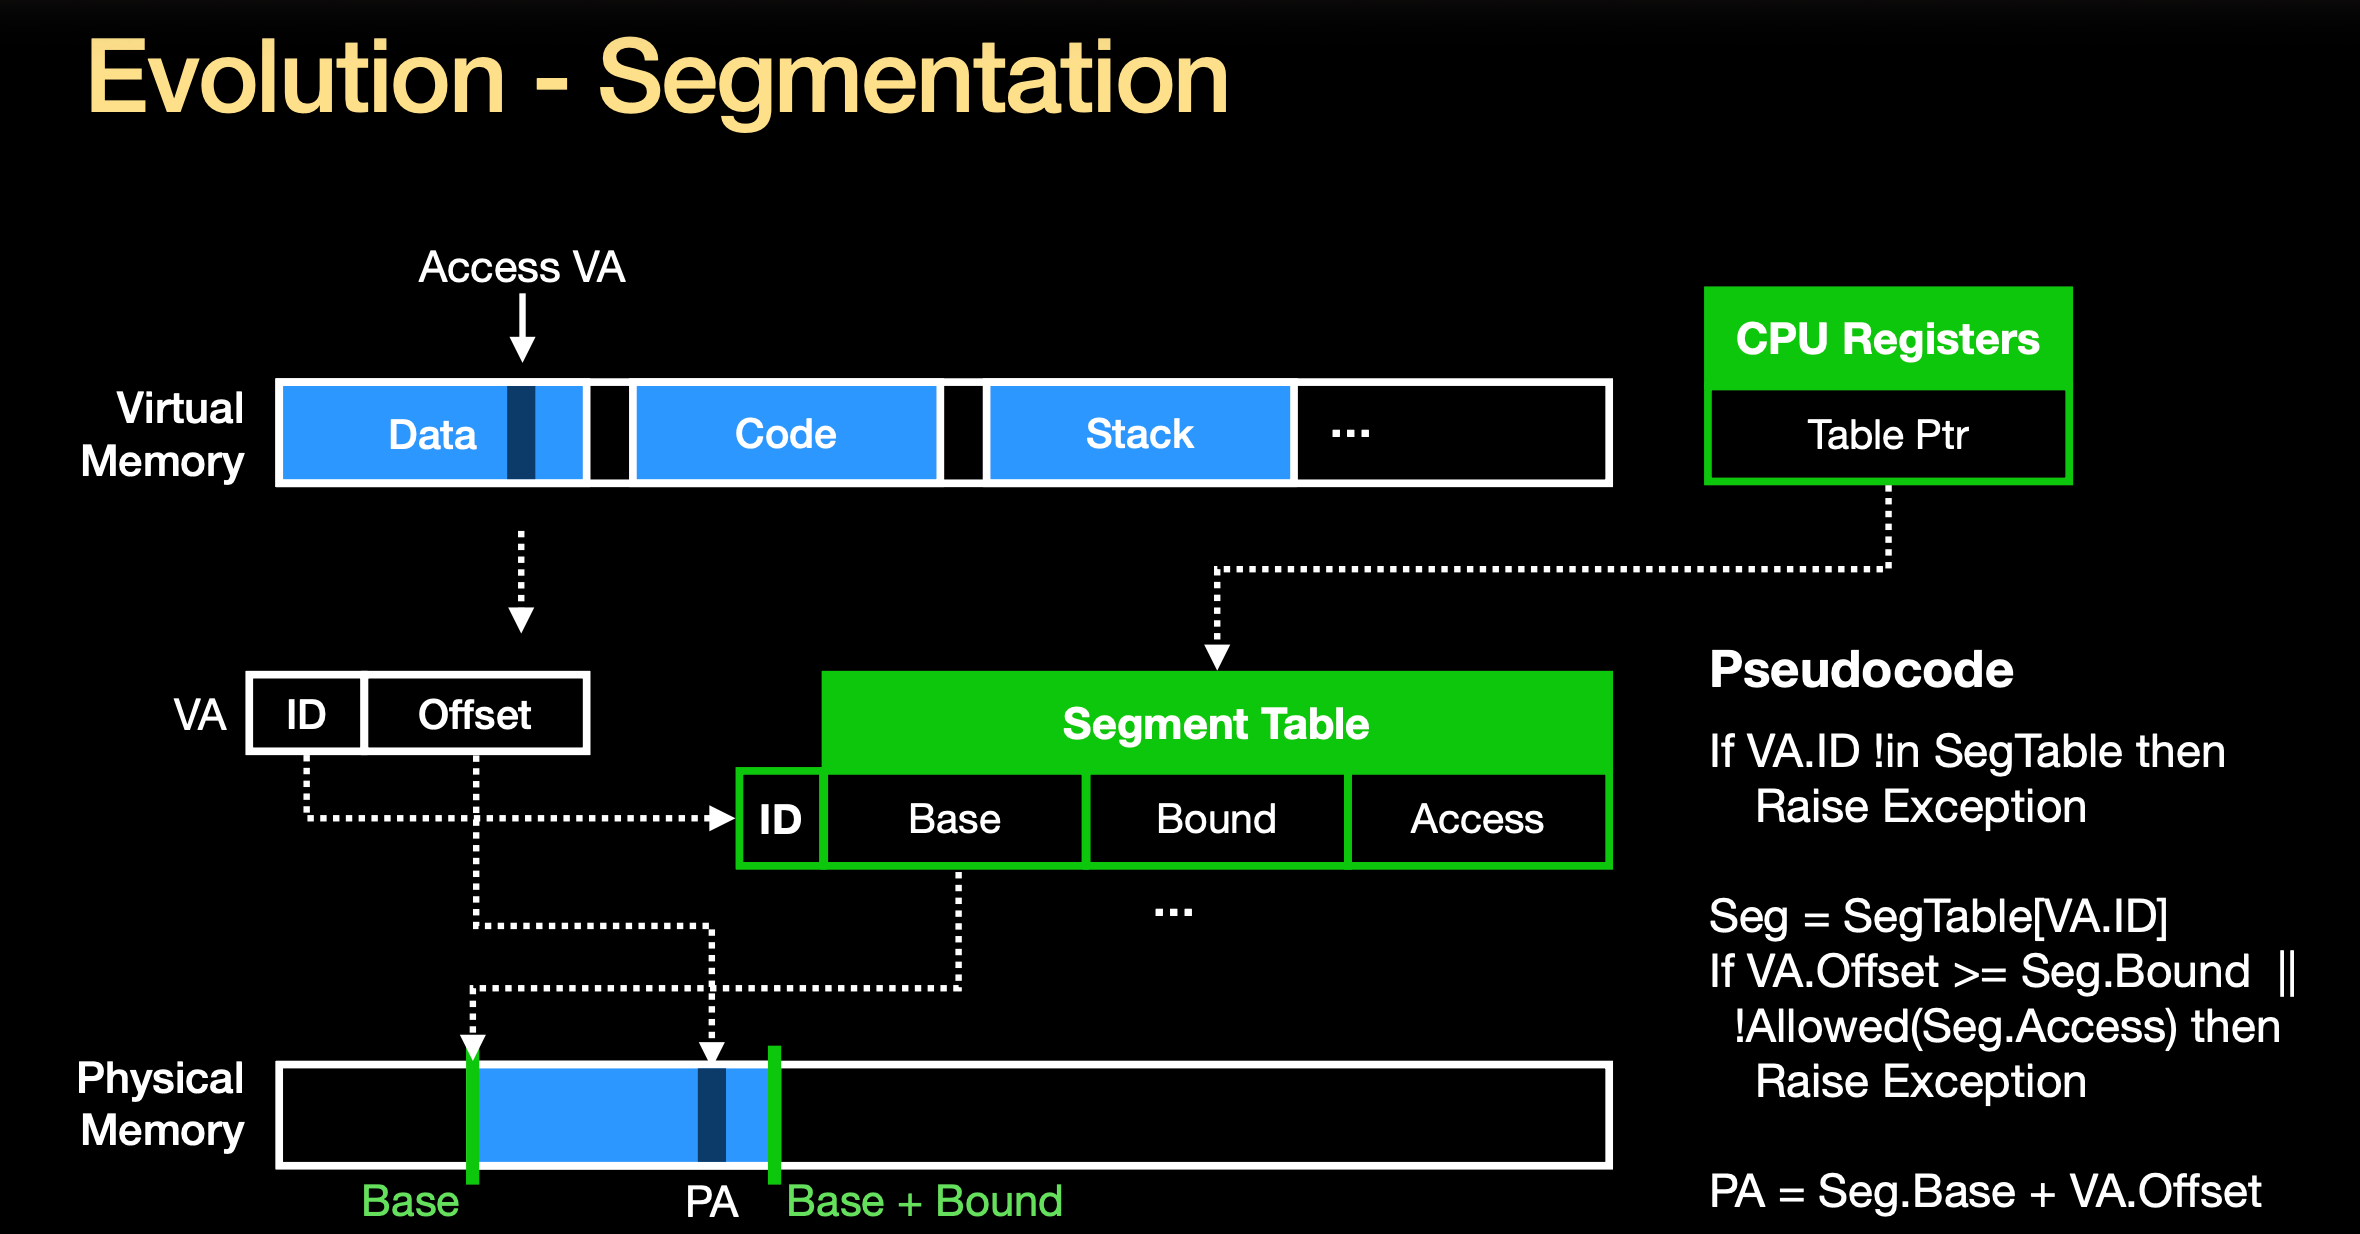Click the VA ID field box
The height and width of the screenshot is (1234, 2360).
coord(306,714)
